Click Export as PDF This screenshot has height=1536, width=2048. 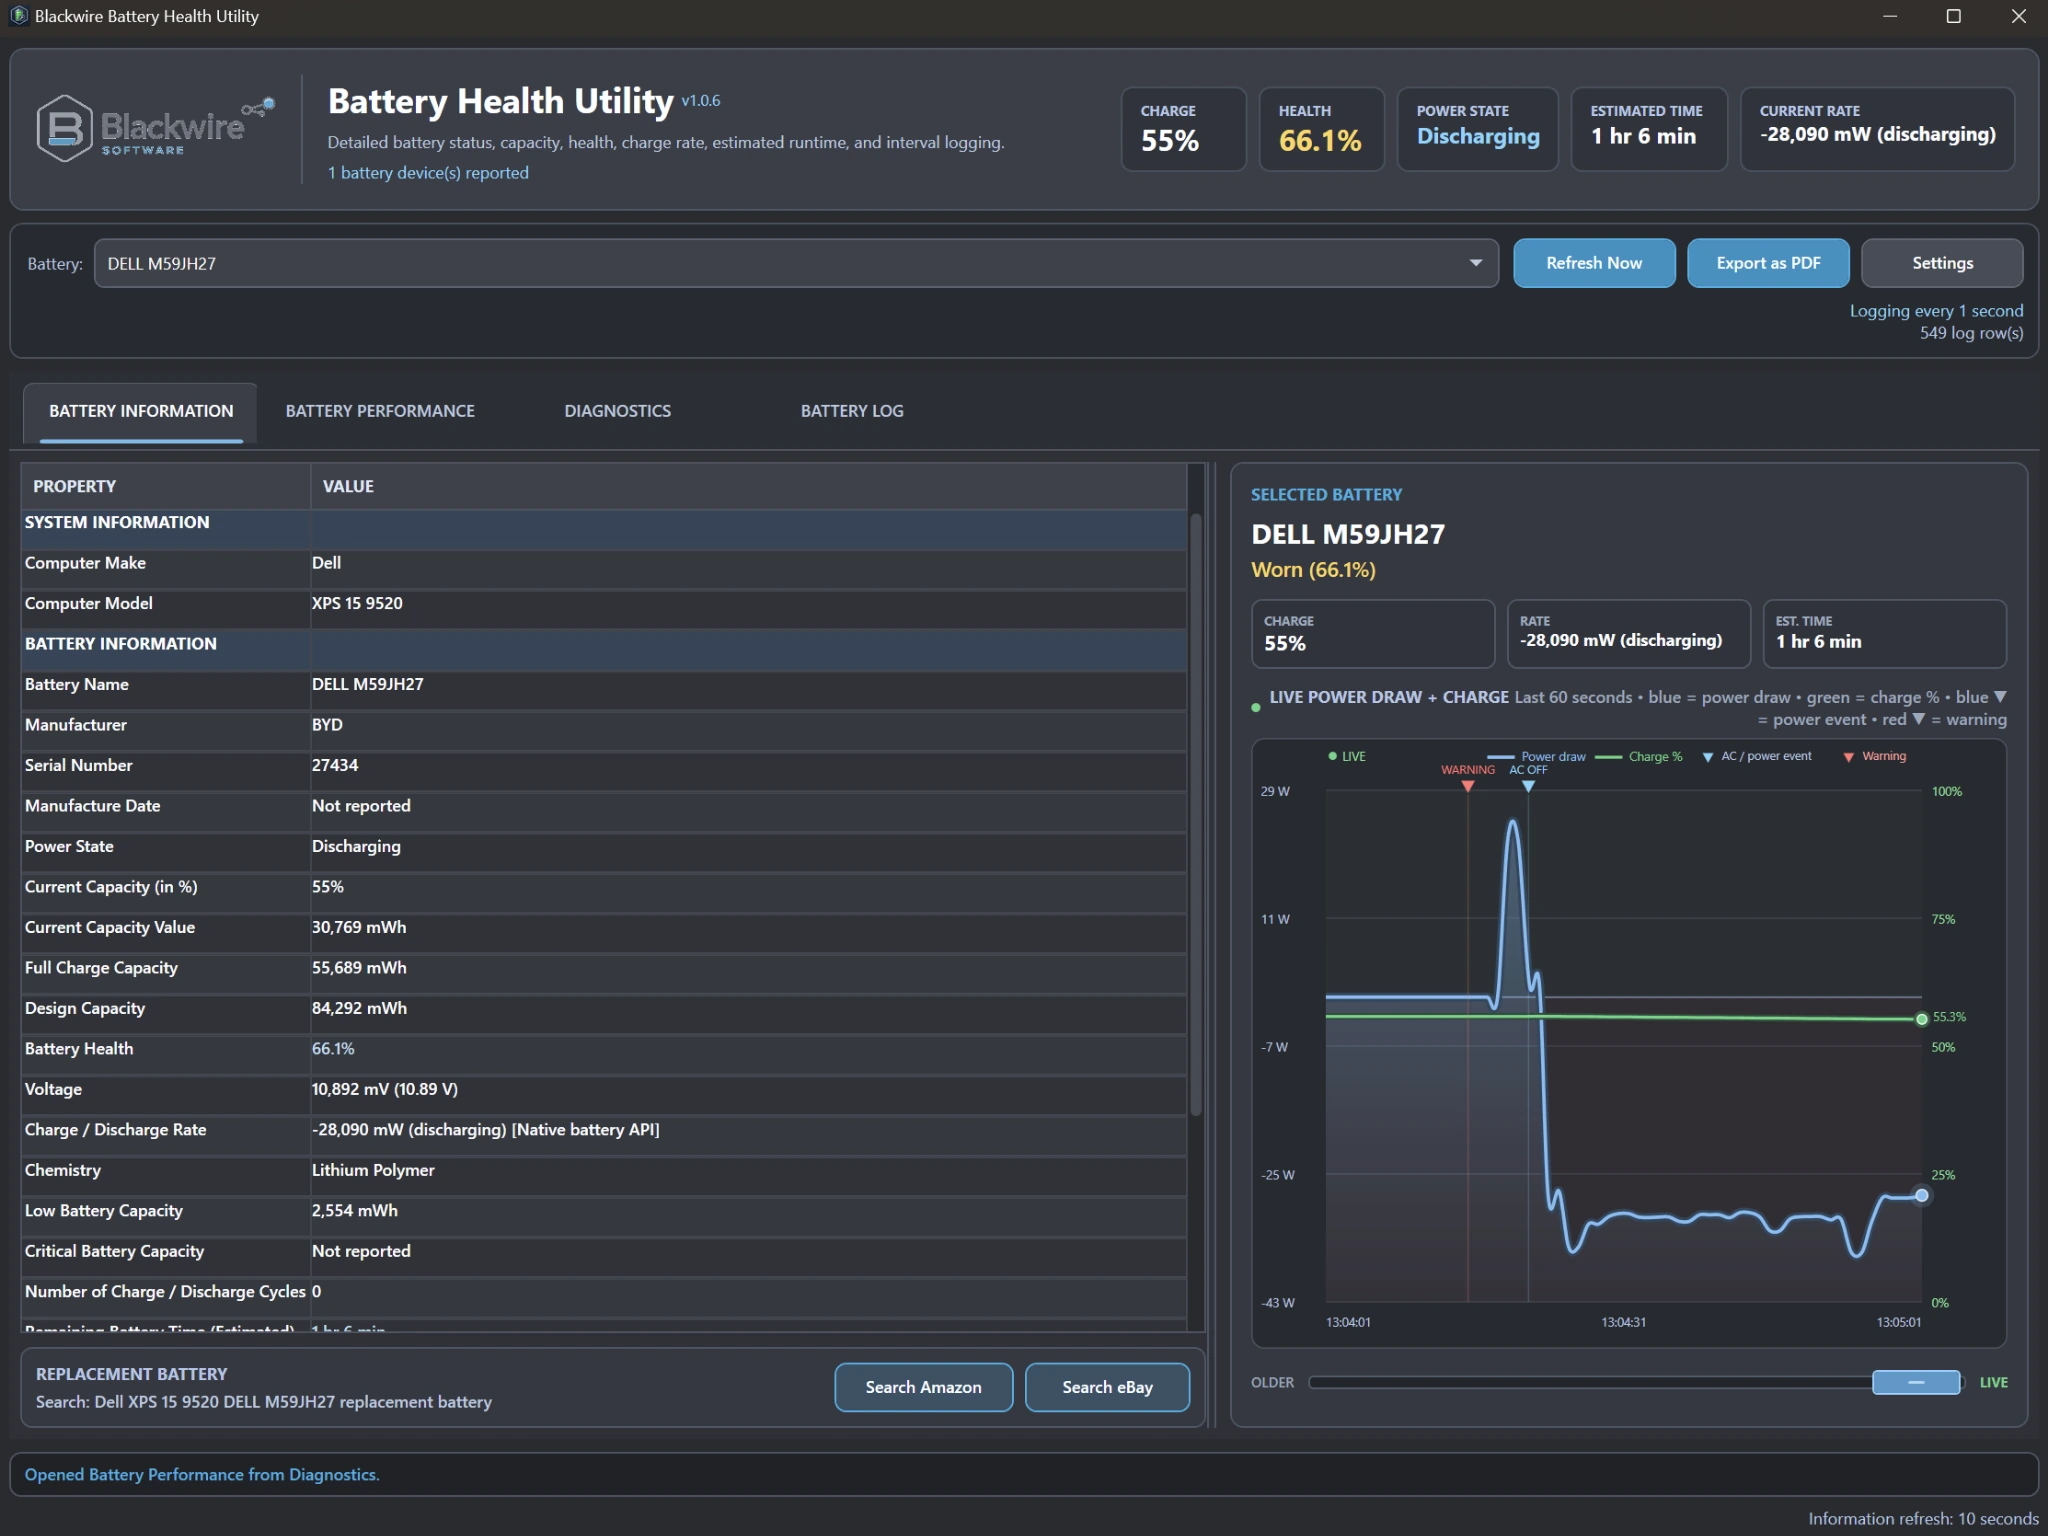1768,263
